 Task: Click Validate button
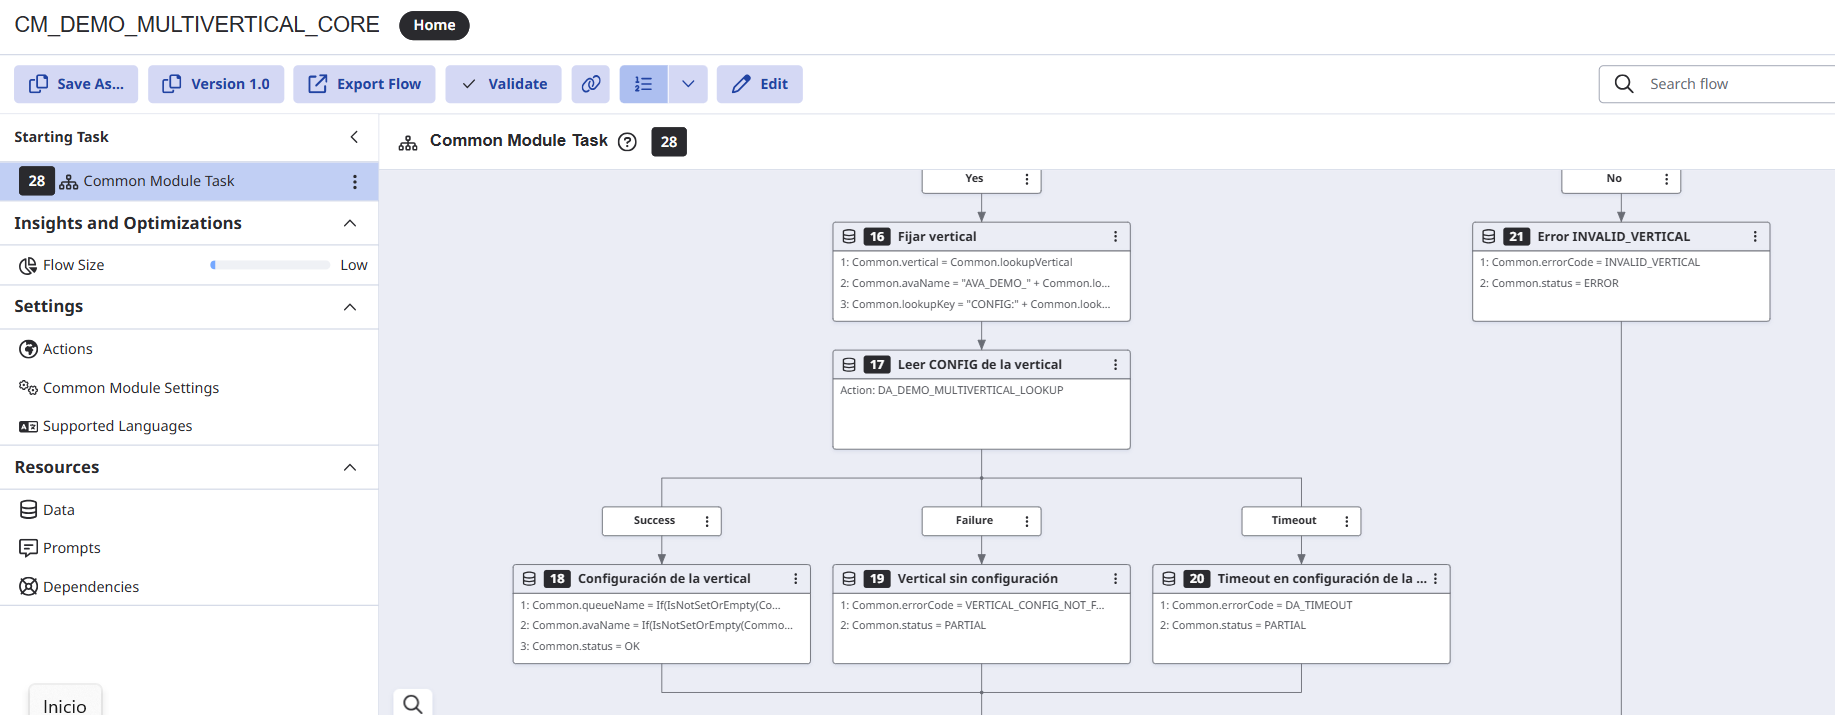pyautogui.click(x=504, y=84)
